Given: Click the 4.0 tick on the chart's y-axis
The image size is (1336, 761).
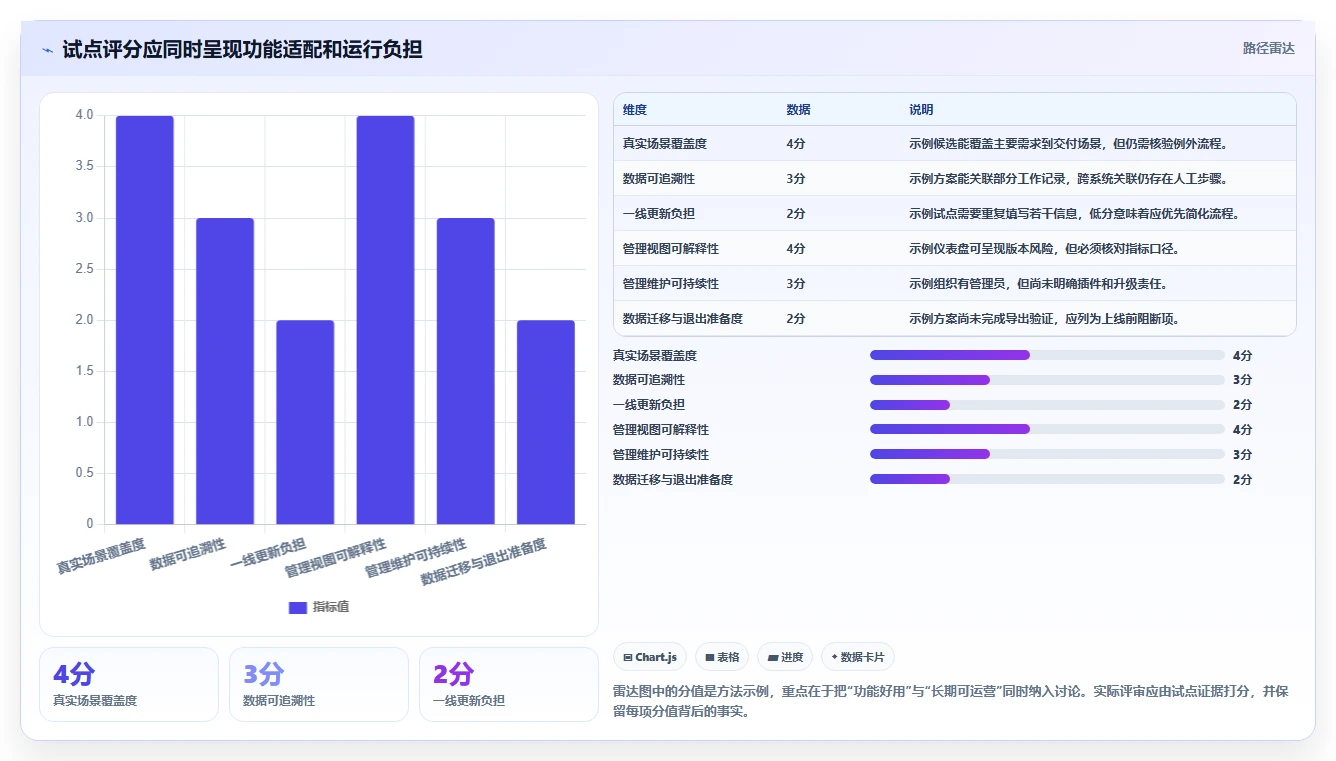Looking at the screenshot, I should 84,115.
